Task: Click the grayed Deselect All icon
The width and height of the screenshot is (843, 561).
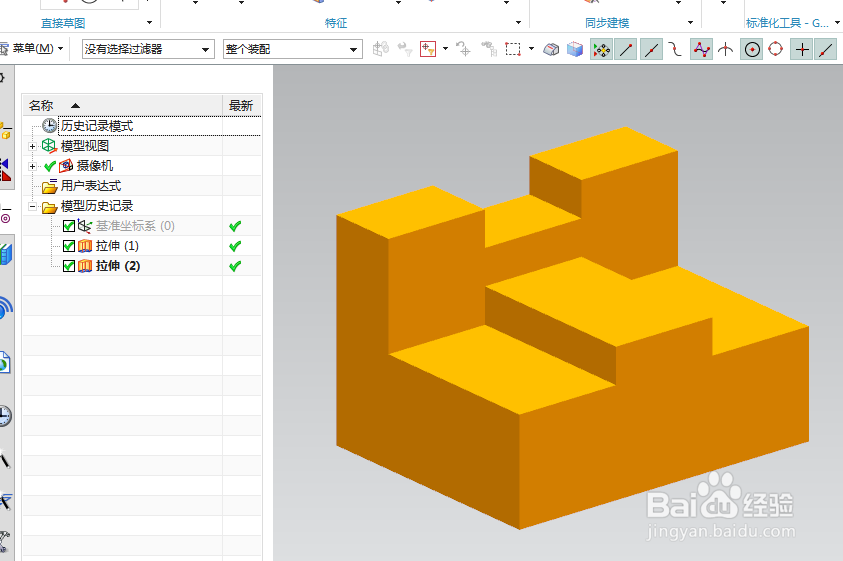Action: point(463,49)
